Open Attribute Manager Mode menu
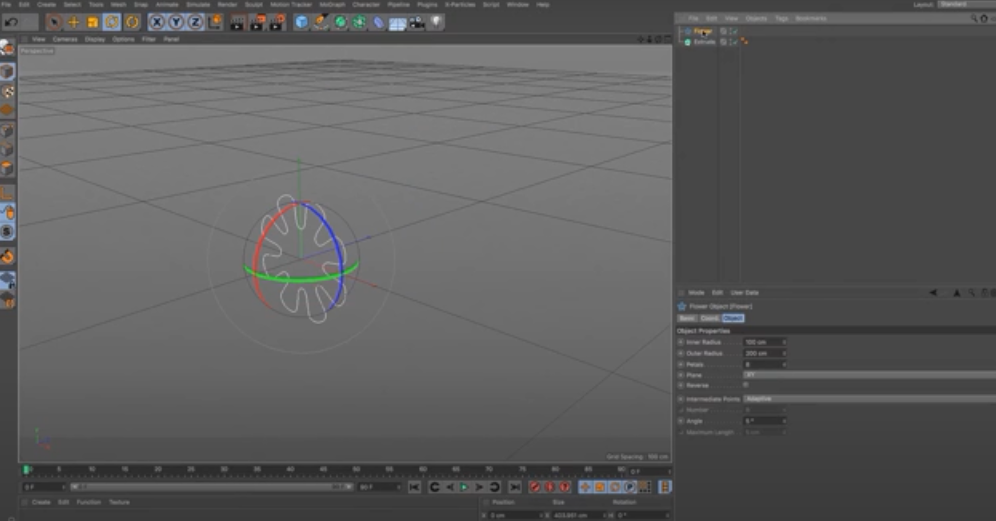The height and width of the screenshot is (521, 996). pos(696,293)
